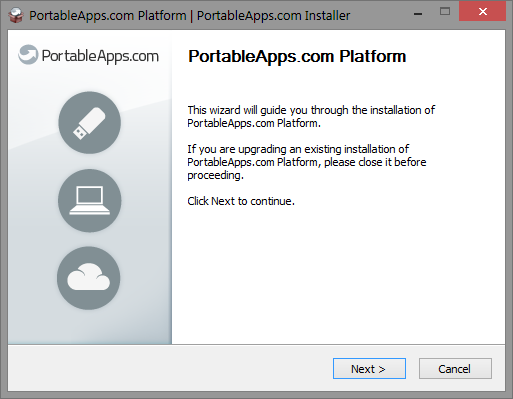
Task: Cancel the installer
Action: click(455, 369)
